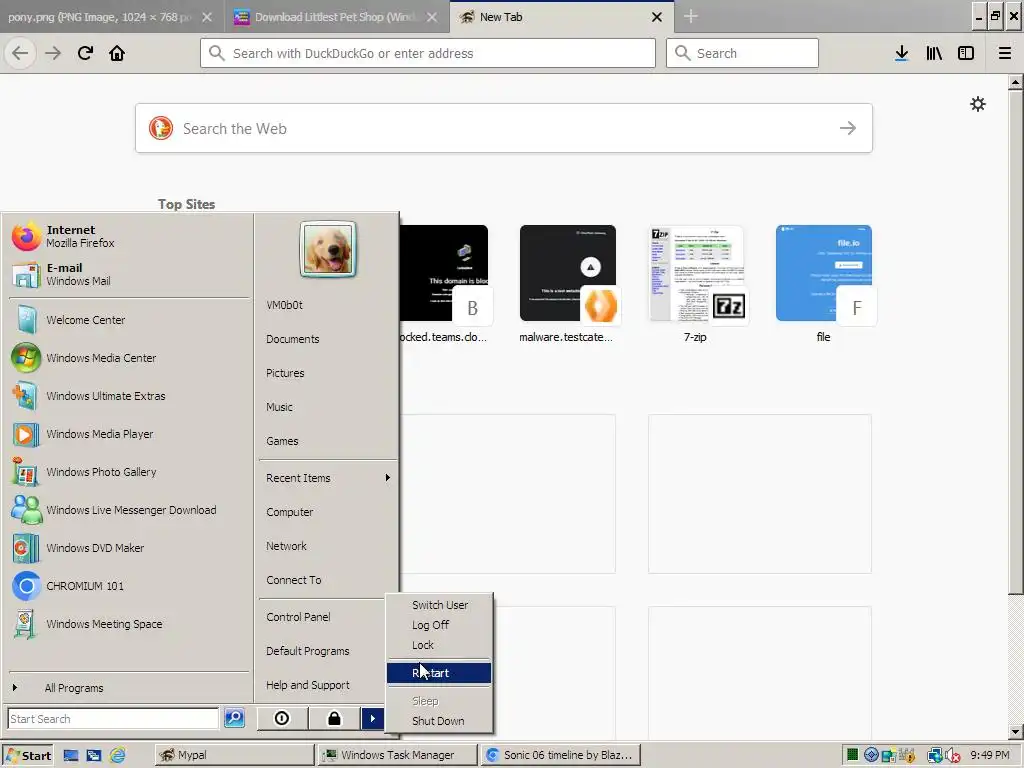This screenshot has height=768, width=1024.
Task: Click the browser forward arrow
Action: pyautogui.click(x=53, y=53)
